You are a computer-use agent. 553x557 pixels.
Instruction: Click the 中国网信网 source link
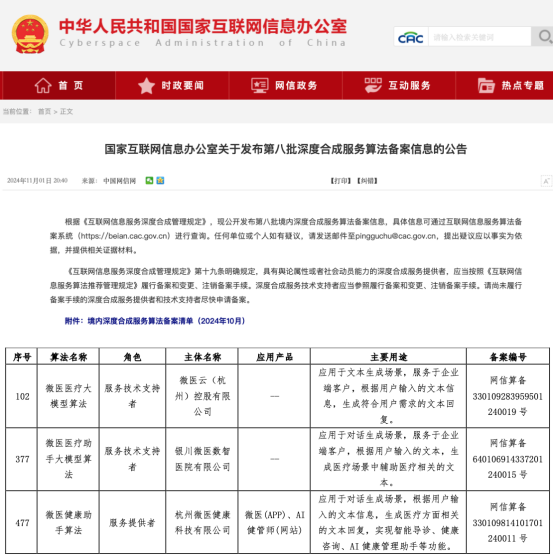pos(119,181)
